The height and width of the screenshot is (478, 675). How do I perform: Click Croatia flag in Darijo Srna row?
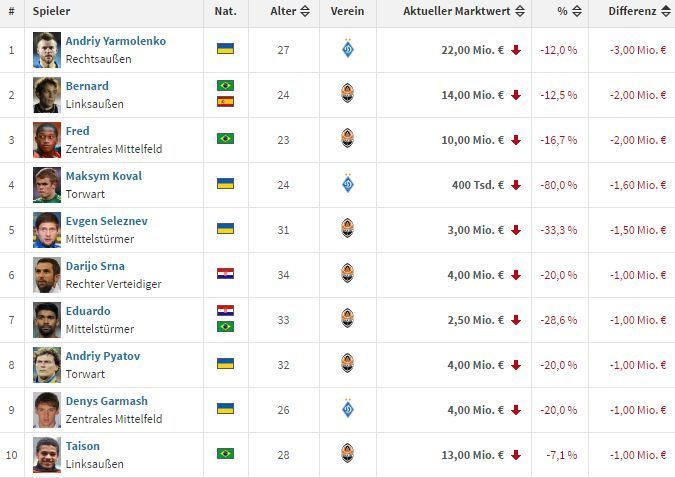tap(225, 273)
